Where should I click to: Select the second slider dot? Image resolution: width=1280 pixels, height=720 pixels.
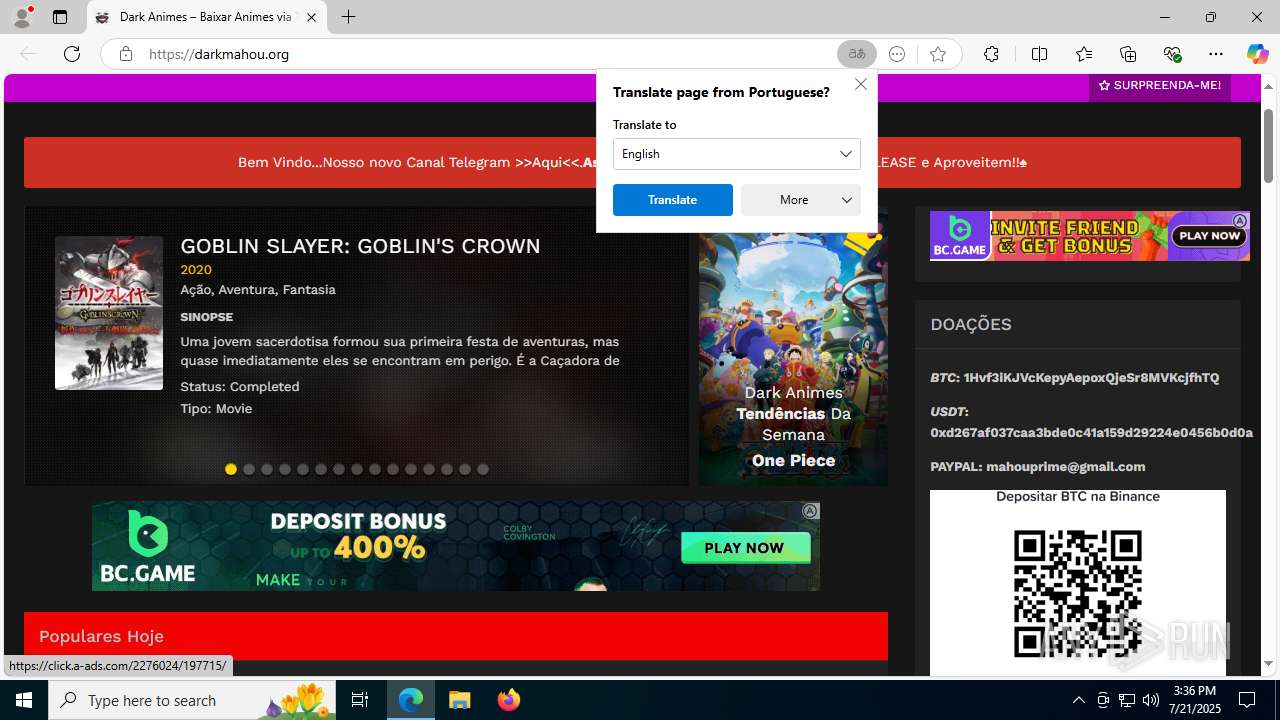click(249, 469)
